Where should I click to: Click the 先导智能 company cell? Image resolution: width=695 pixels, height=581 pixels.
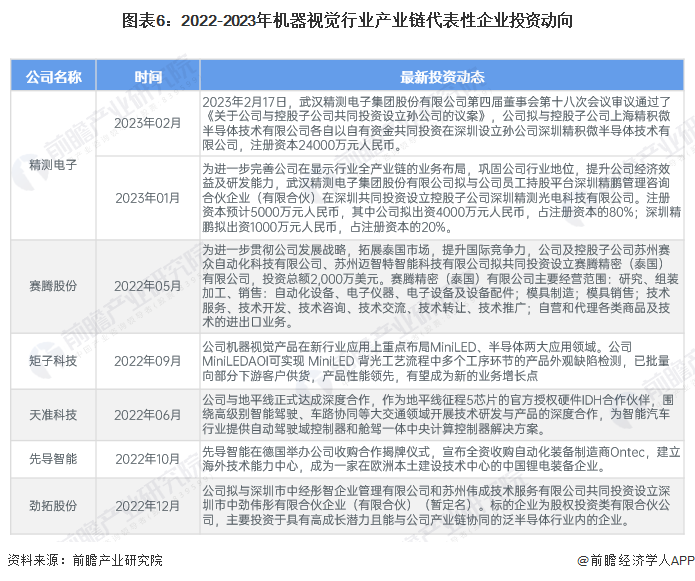click(x=53, y=459)
